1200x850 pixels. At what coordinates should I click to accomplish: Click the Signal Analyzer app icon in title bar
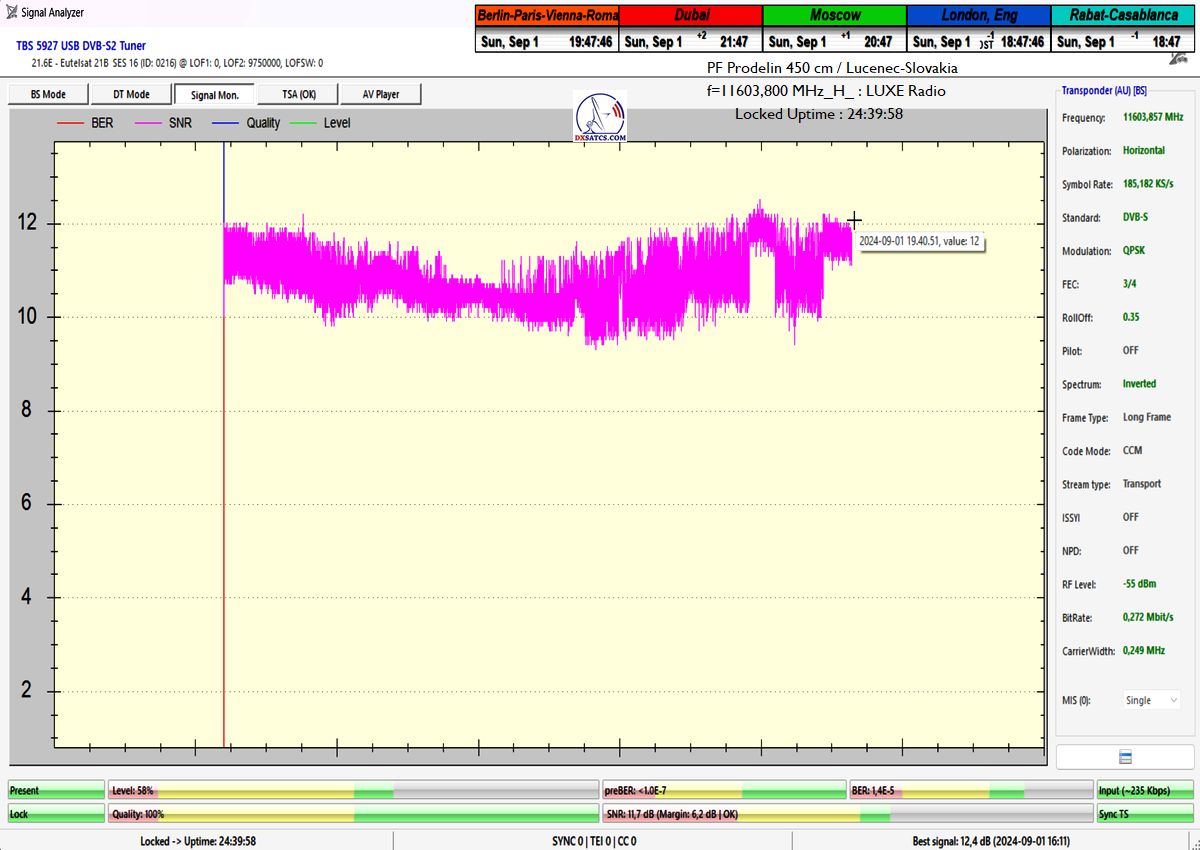pos(10,12)
